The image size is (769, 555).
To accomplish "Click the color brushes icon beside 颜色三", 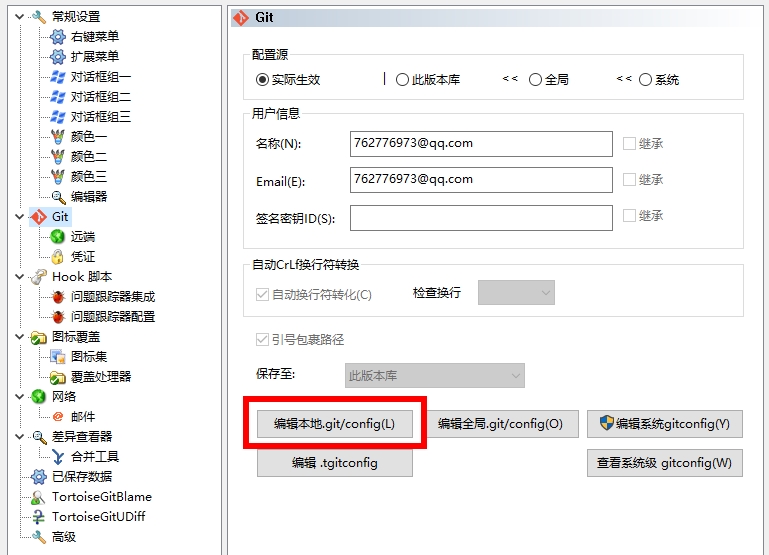I will coord(57,177).
